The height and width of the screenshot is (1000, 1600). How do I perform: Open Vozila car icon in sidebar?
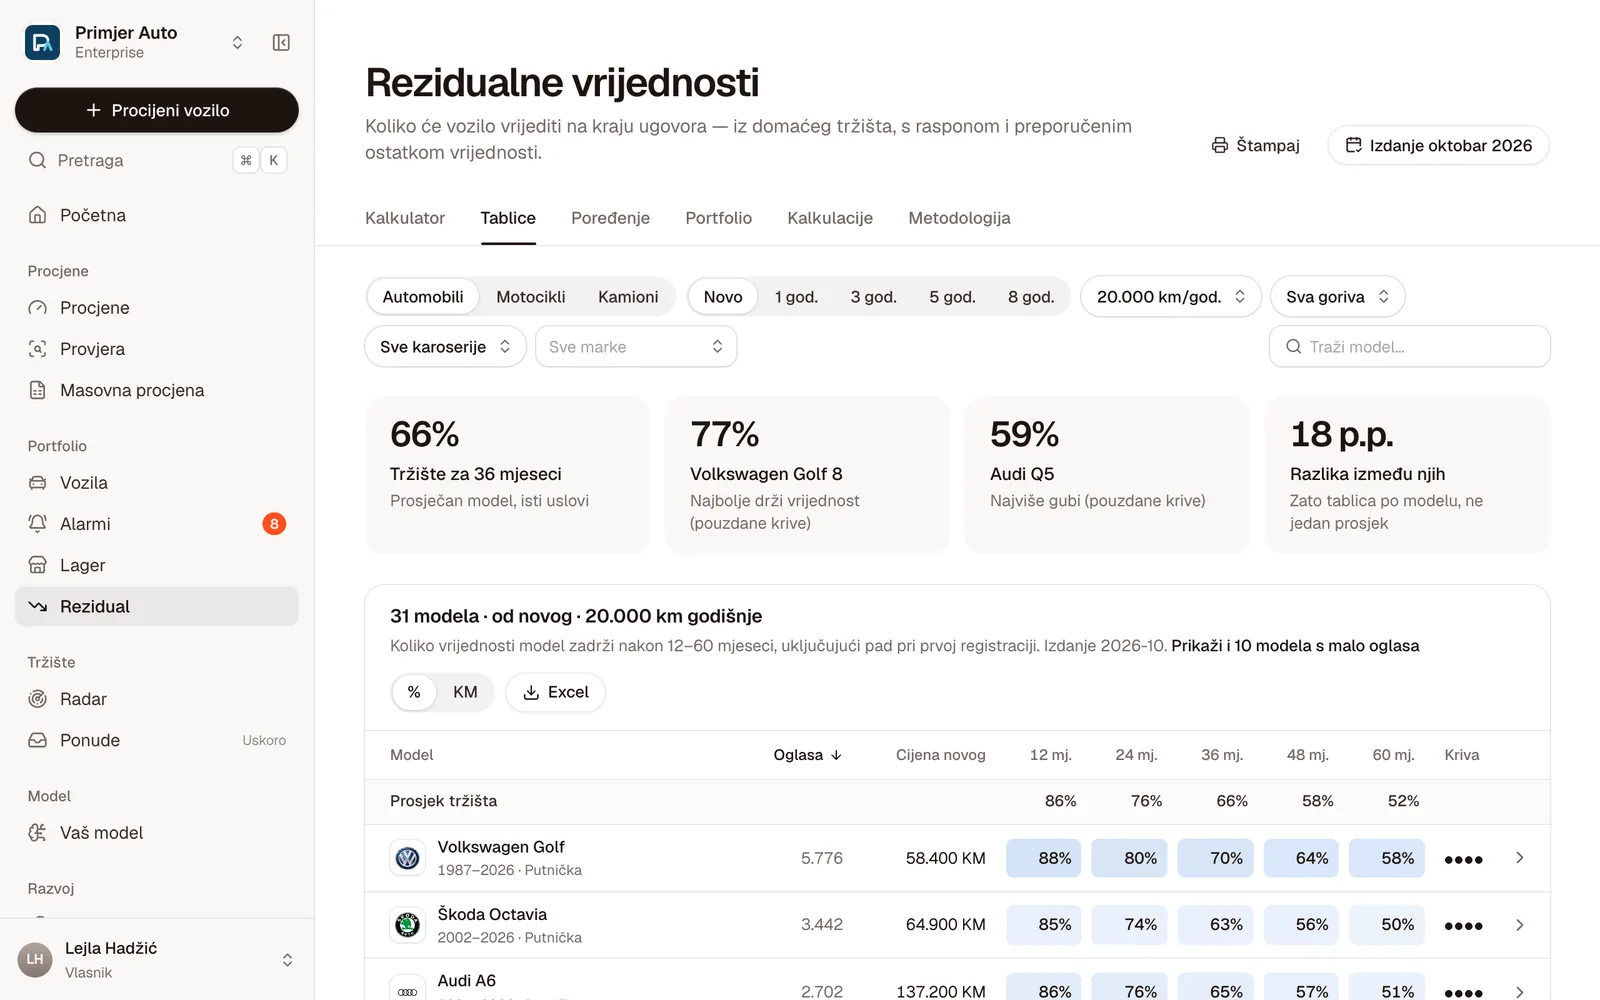[x=38, y=483]
